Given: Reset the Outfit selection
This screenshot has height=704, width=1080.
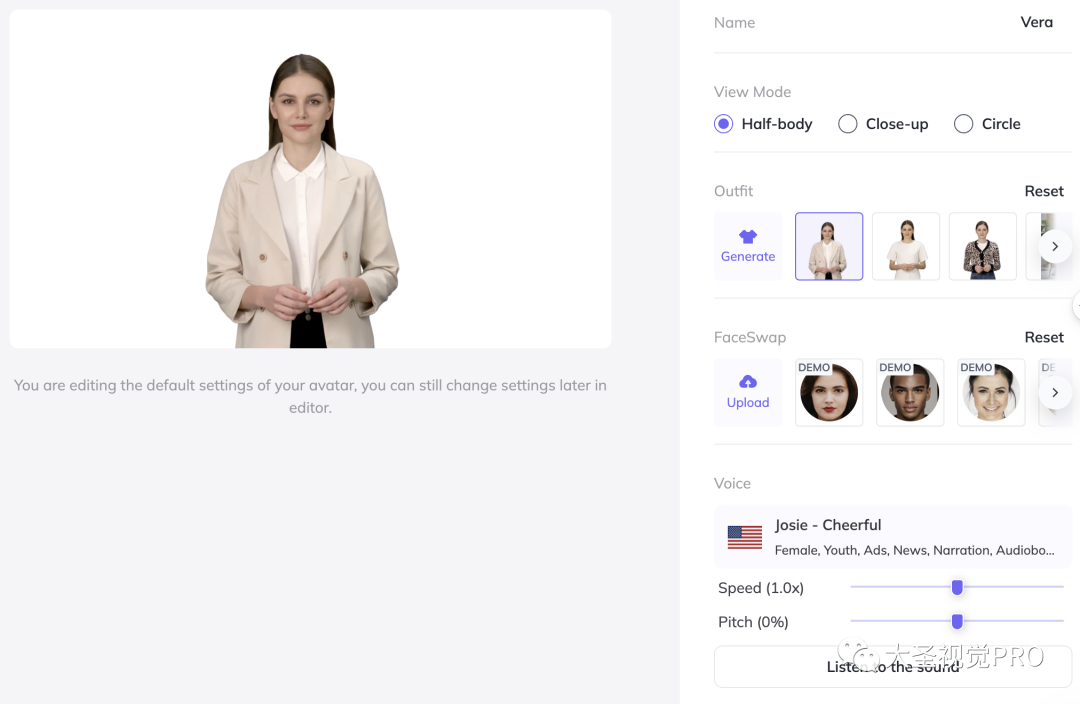Looking at the screenshot, I should (x=1044, y=191).
